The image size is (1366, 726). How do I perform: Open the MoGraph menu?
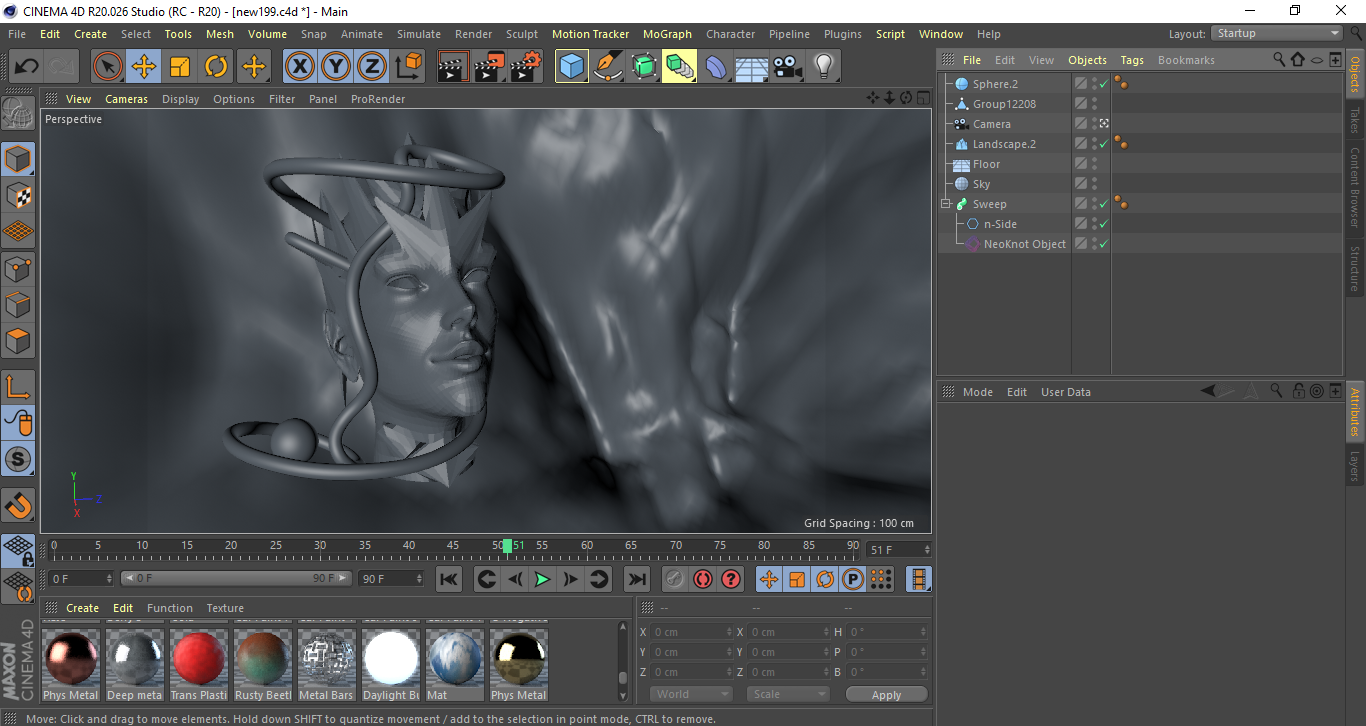(667, 34)
